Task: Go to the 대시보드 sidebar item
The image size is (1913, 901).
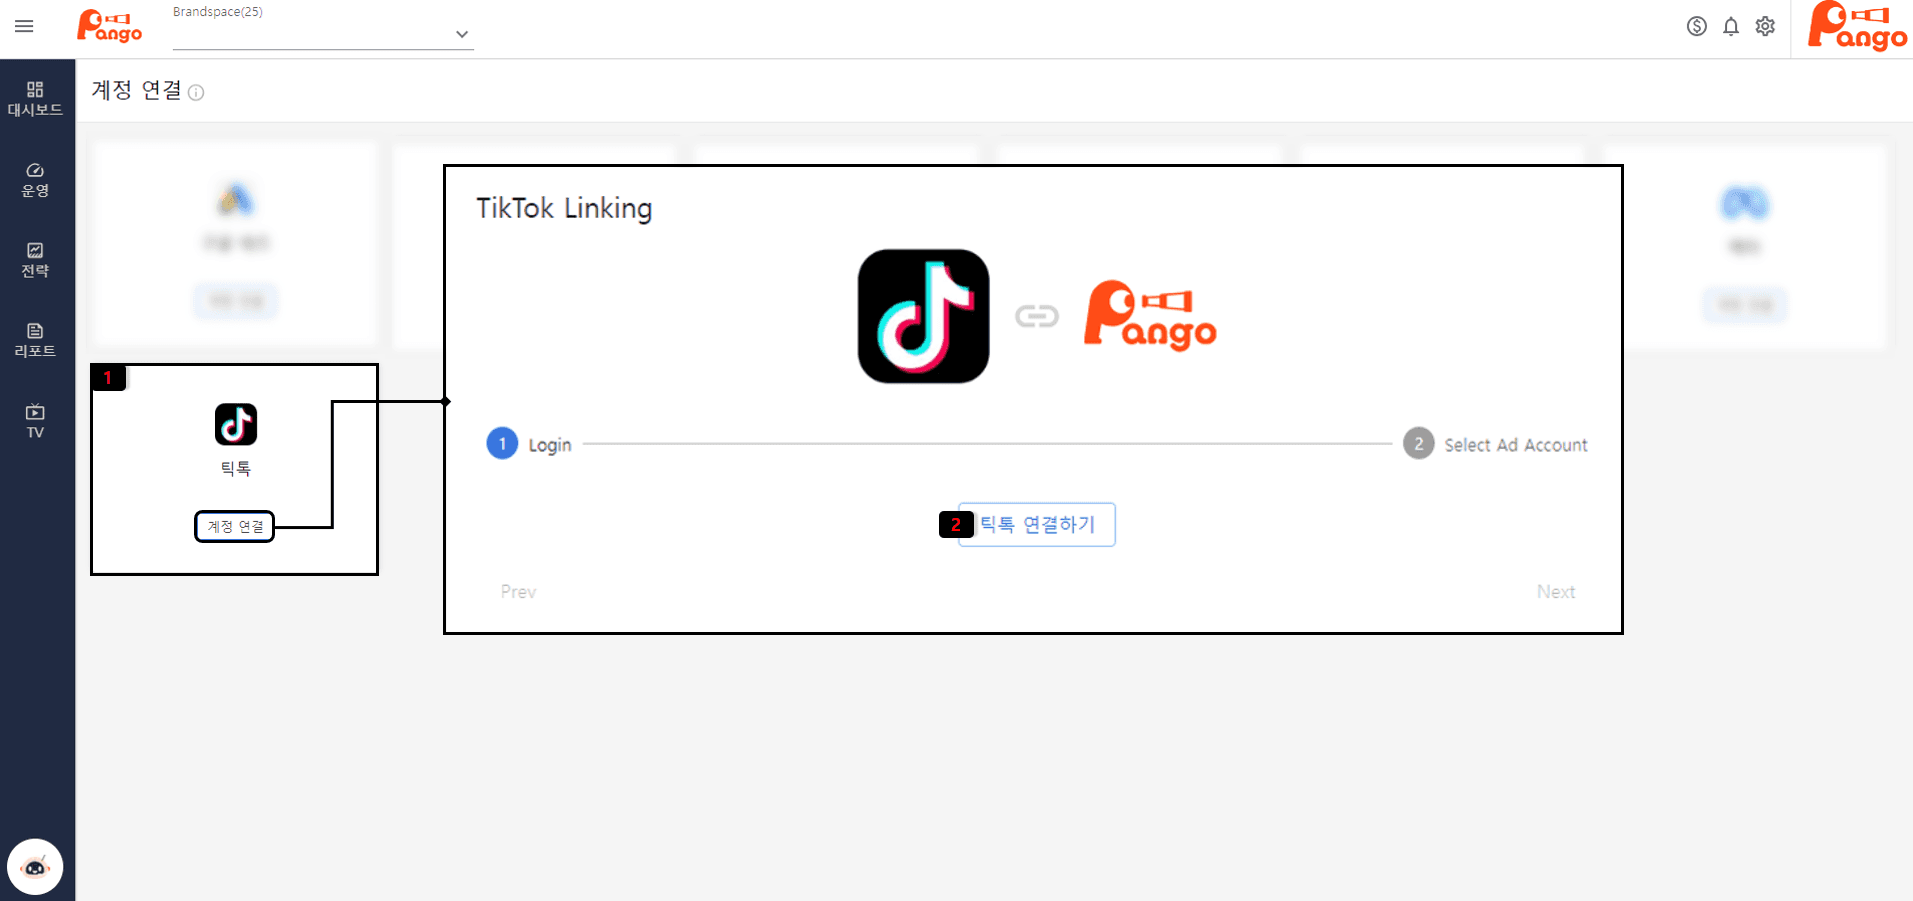Action: [35, 99]
